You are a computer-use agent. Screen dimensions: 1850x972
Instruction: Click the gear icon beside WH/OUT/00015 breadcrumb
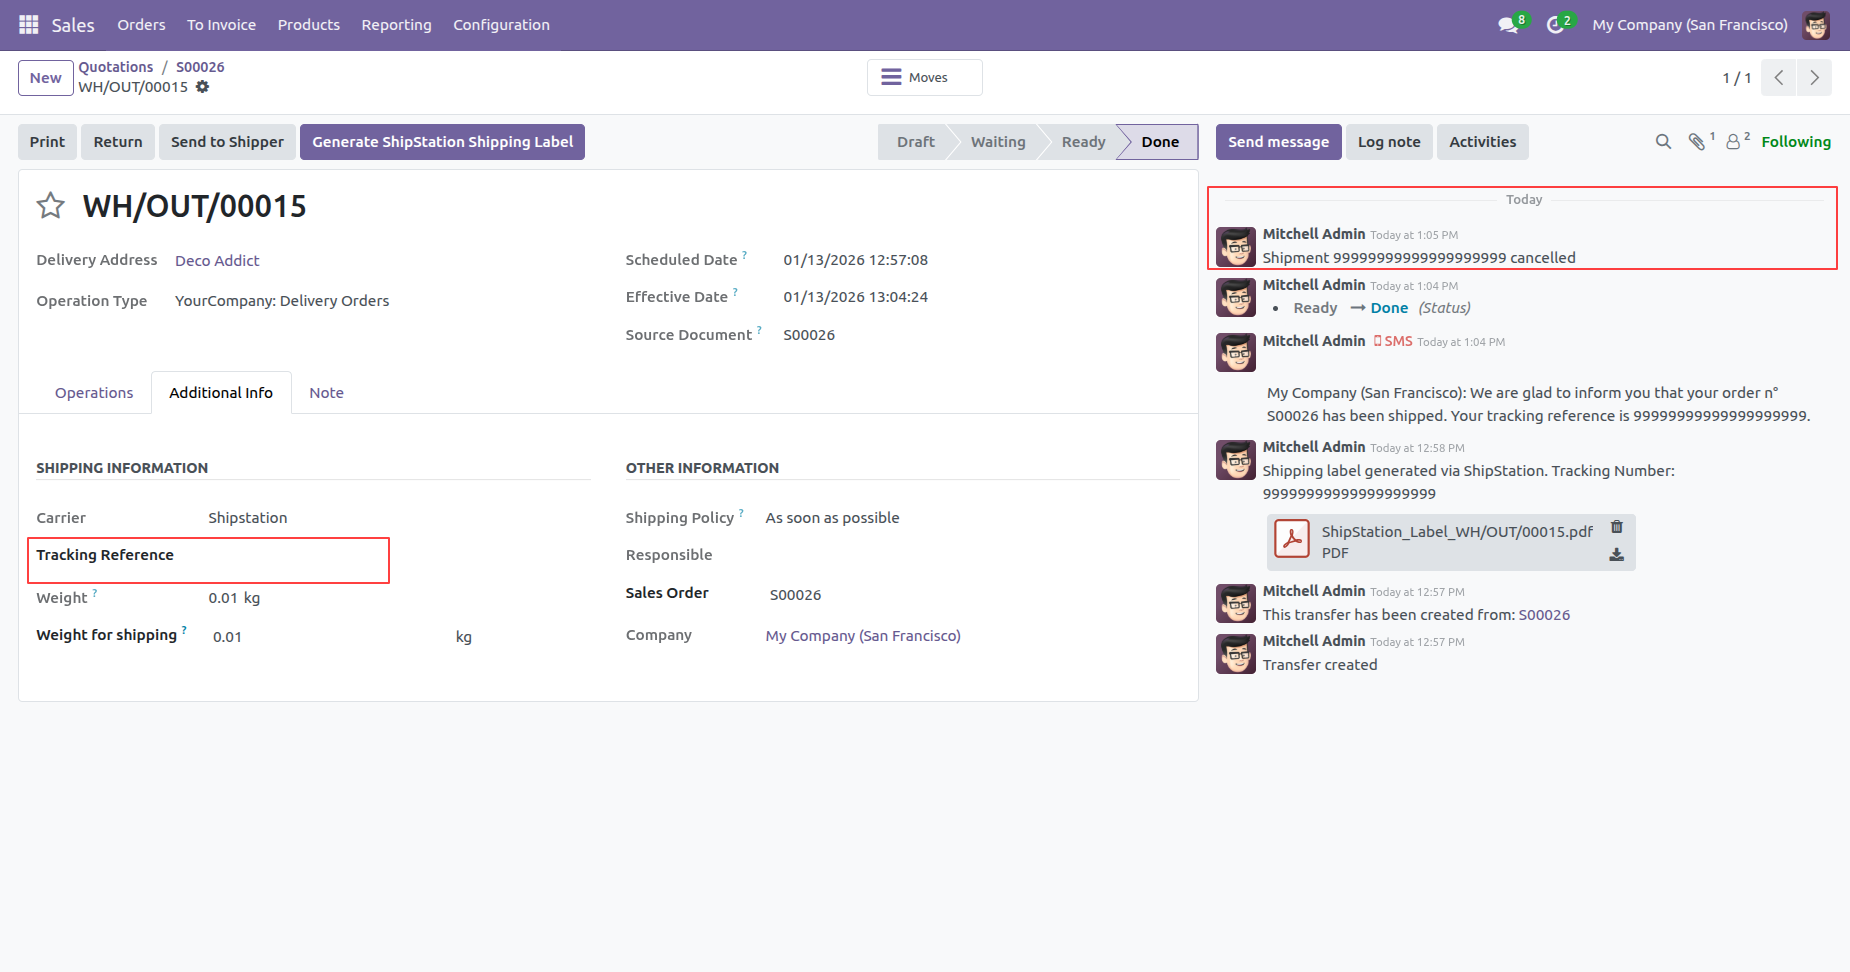[203, 87]
